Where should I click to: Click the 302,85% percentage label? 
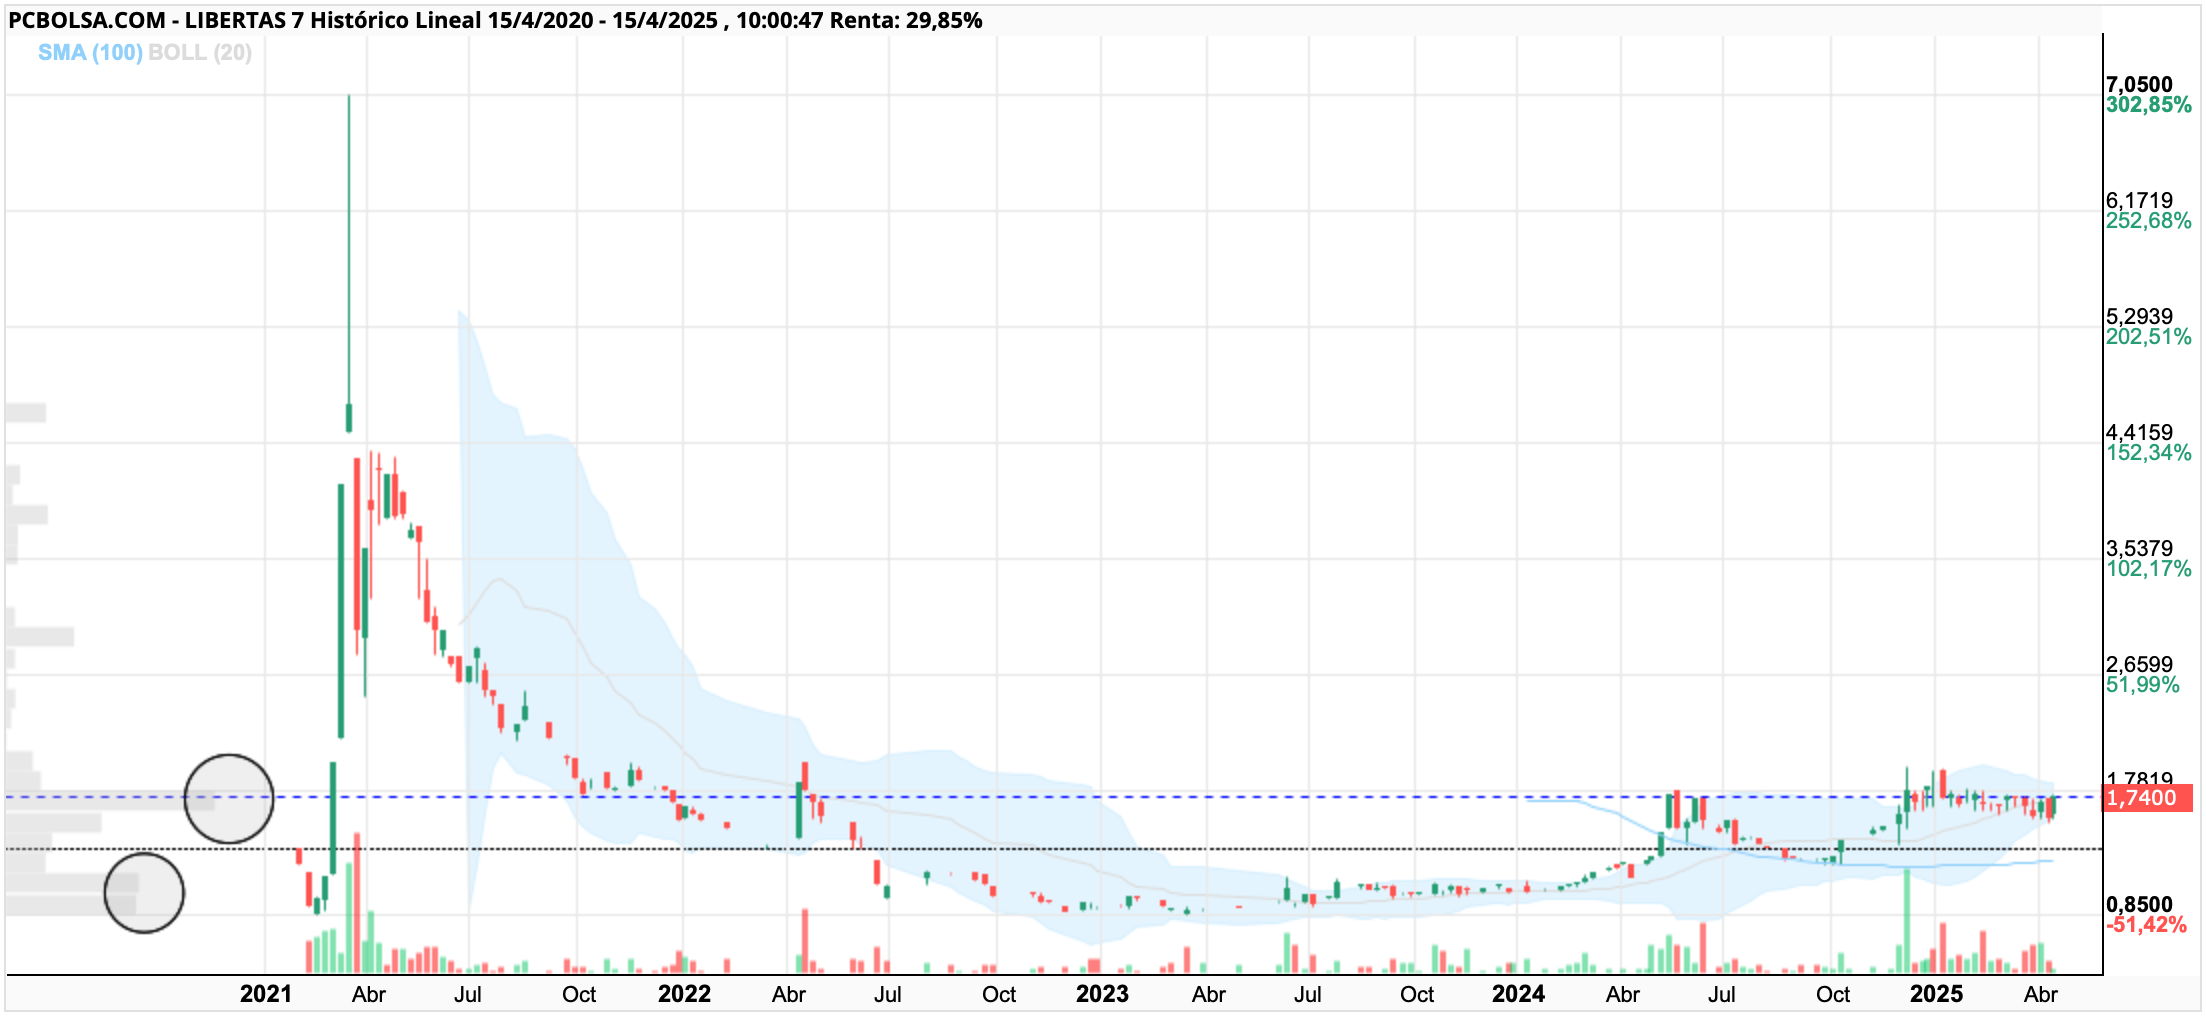pyautogui.click(x=2148, y=105)
